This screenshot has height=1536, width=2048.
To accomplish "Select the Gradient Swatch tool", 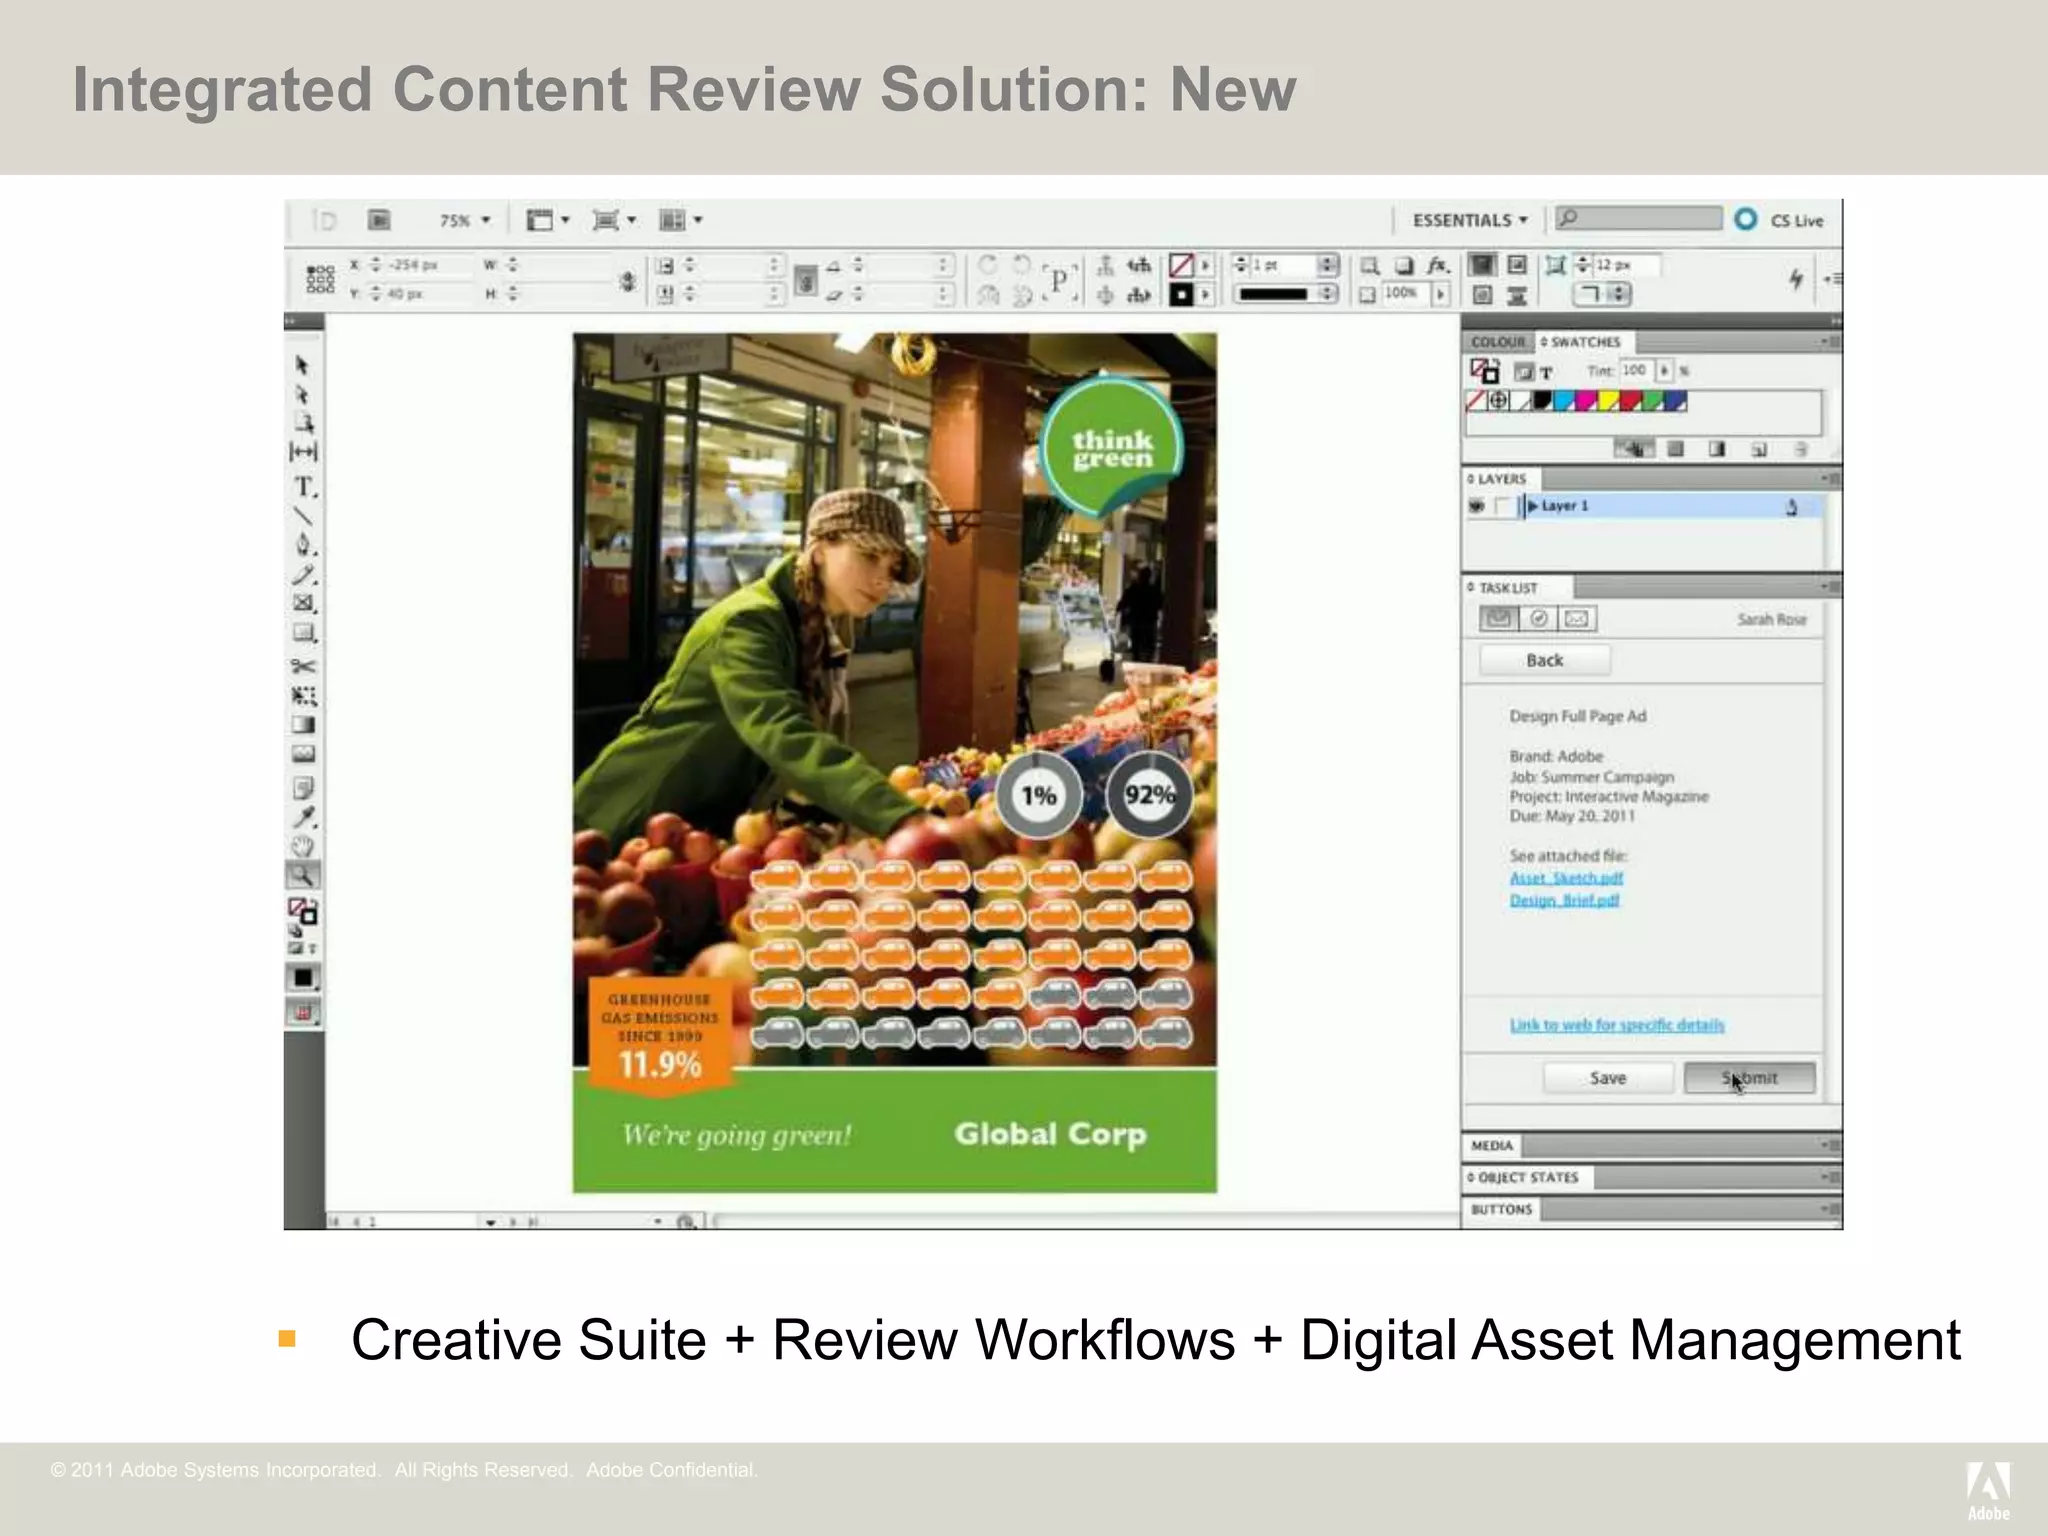I will coord(304,725).
